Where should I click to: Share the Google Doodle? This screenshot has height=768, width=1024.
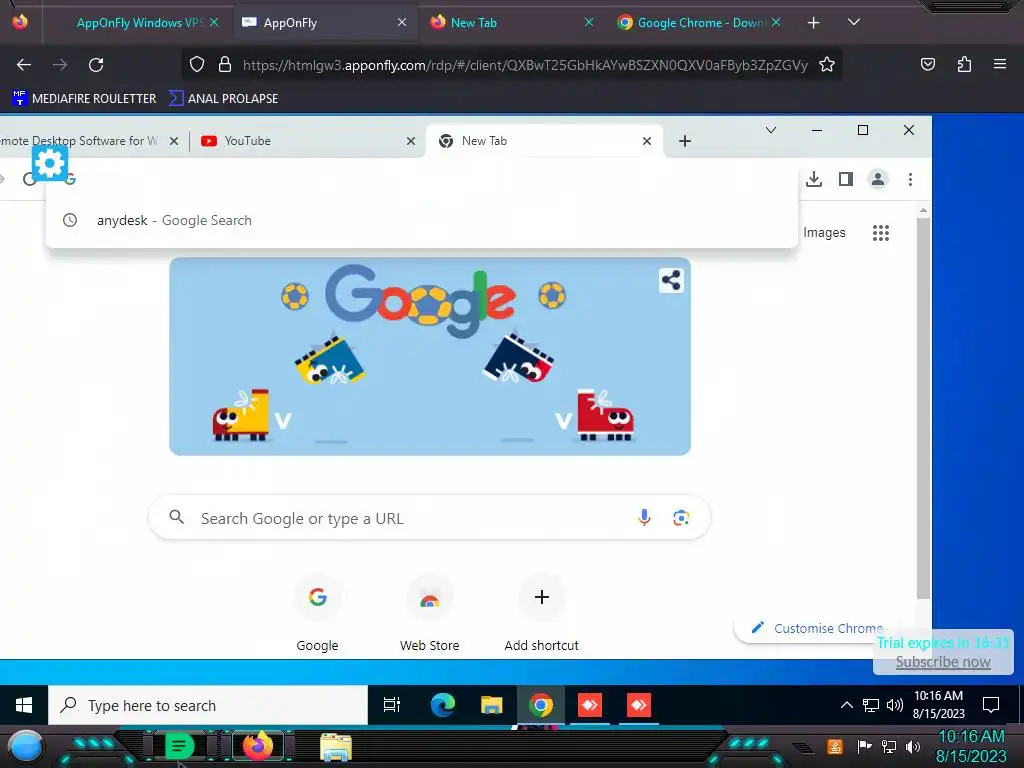pyautogui.click(x=671, y=281)
